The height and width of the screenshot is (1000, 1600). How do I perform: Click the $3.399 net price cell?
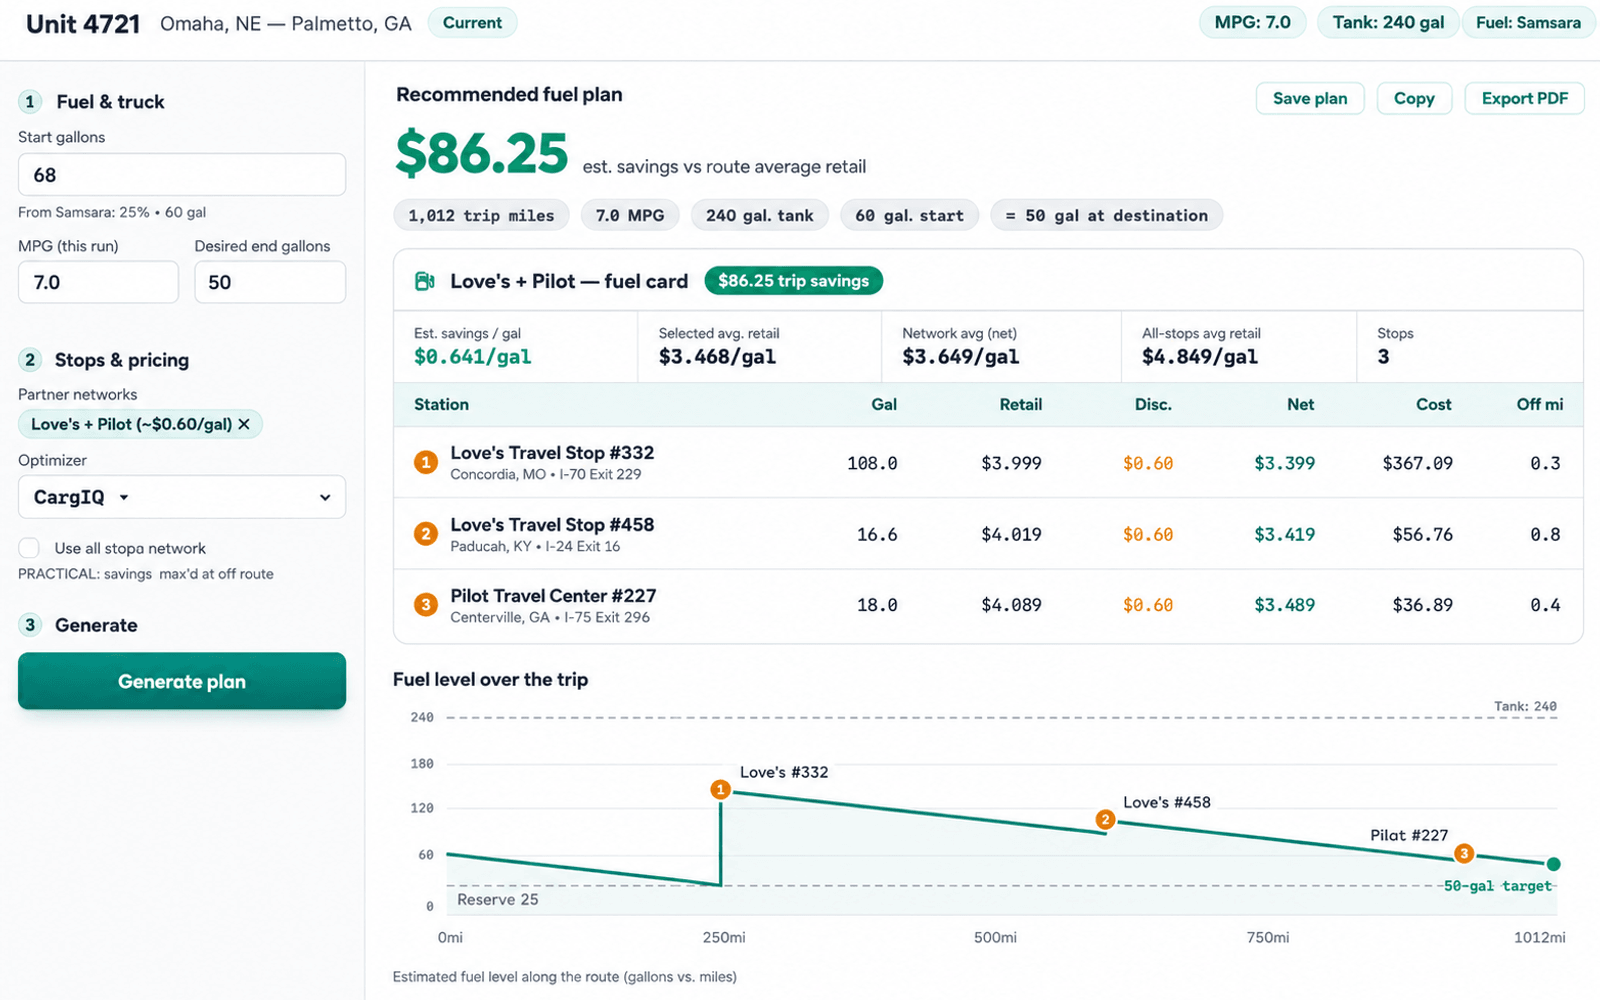[1284, 463]
